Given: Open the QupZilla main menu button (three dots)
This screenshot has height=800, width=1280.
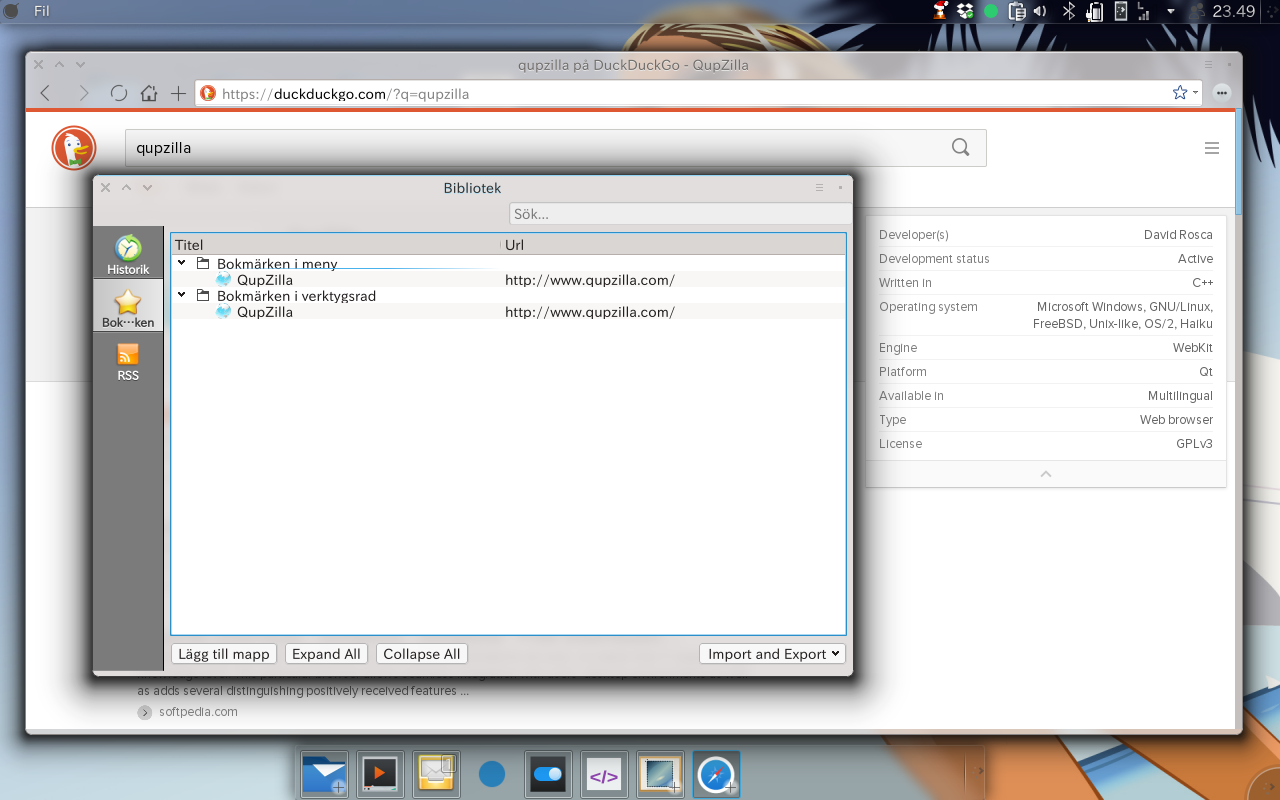Looking at the screenshot, I should (1222, 93).
